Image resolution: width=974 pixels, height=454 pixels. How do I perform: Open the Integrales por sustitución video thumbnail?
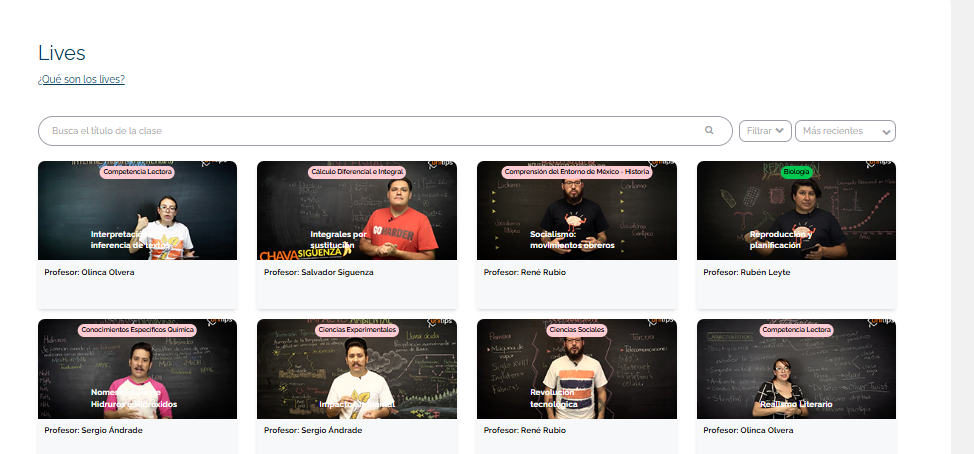[357, 211]
